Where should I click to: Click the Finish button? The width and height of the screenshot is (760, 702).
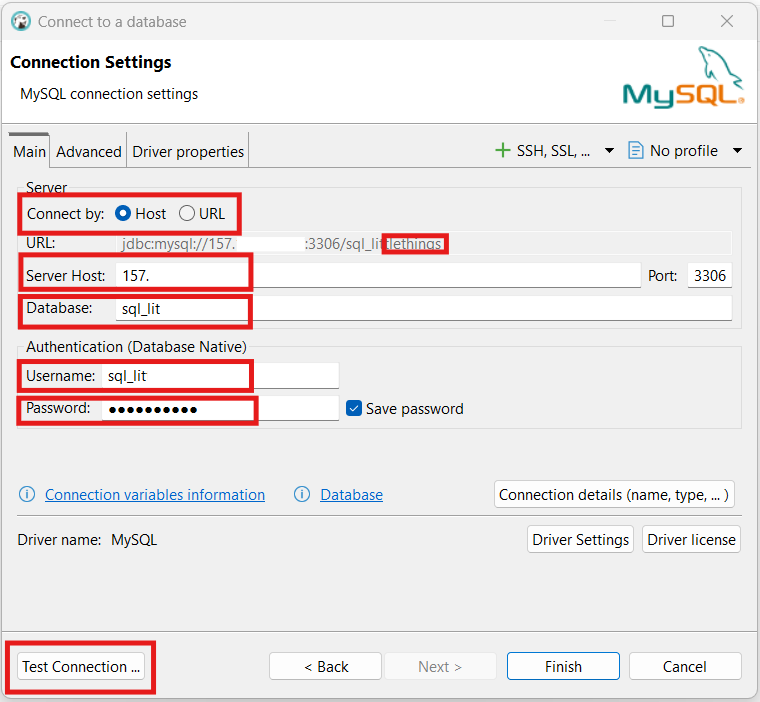point(563,667)
